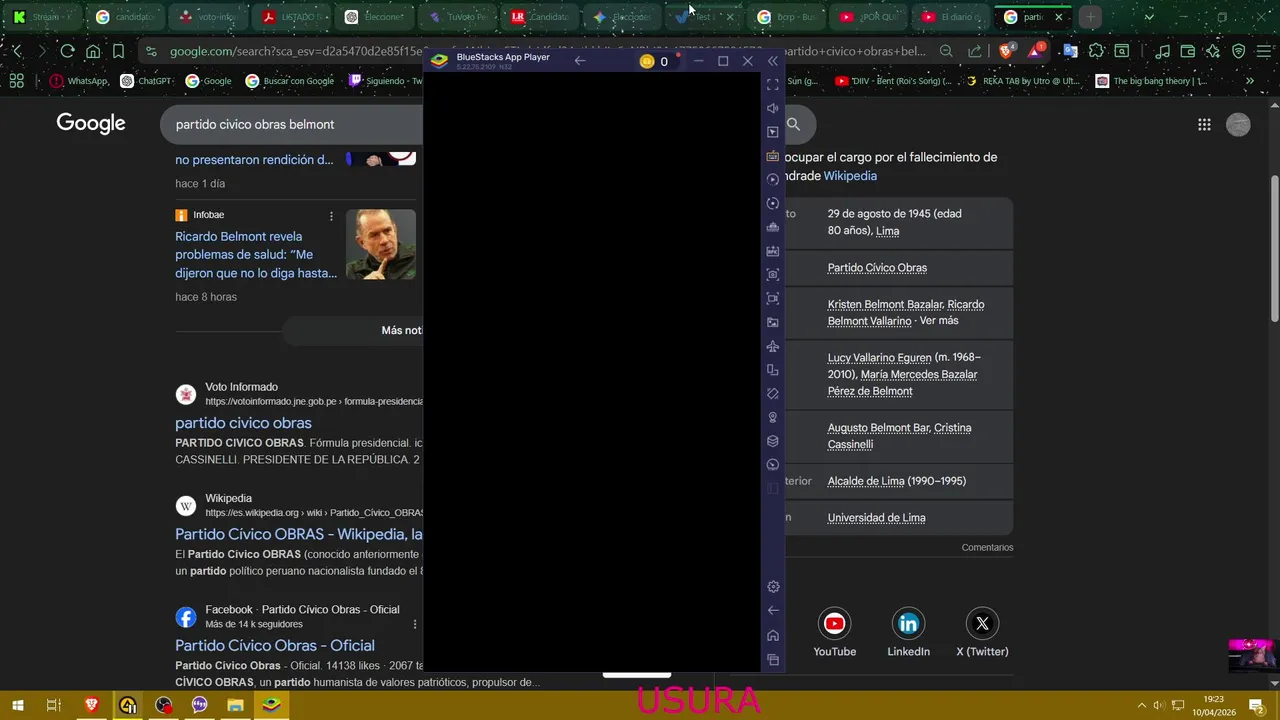This screenshot has width=1280, height=720.
Task: Switch to the 'Stream' browser tab
Action: (x=40, y=17)
